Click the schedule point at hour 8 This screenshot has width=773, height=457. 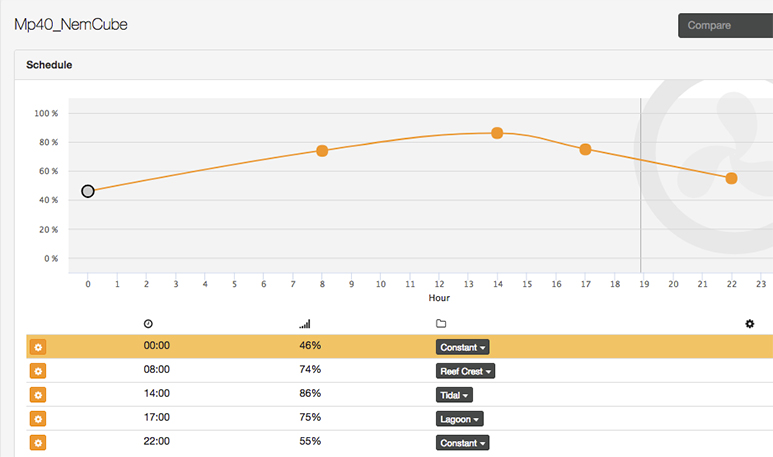point(322,151)
